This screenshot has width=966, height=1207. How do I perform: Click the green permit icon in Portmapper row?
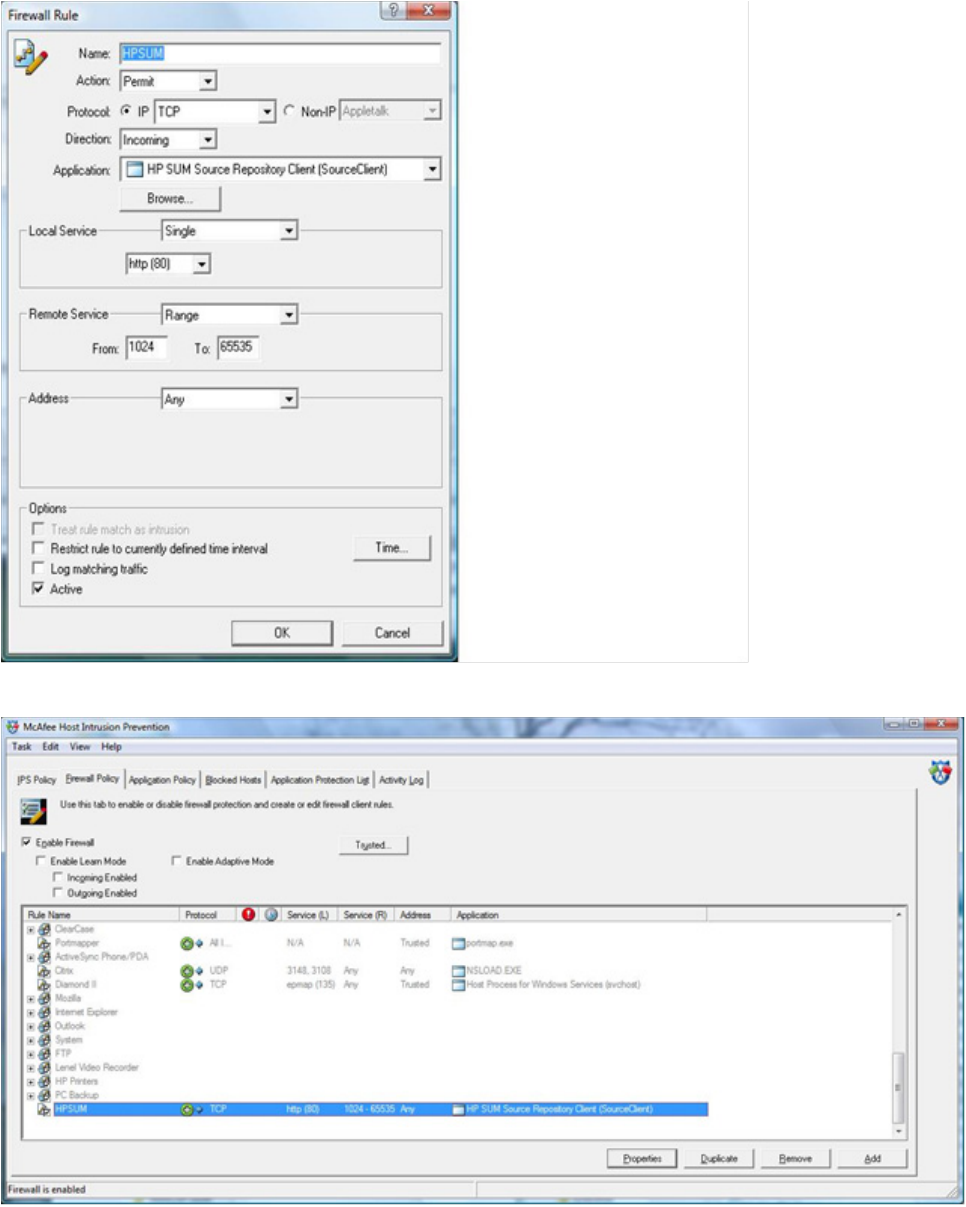click(186, 943)
